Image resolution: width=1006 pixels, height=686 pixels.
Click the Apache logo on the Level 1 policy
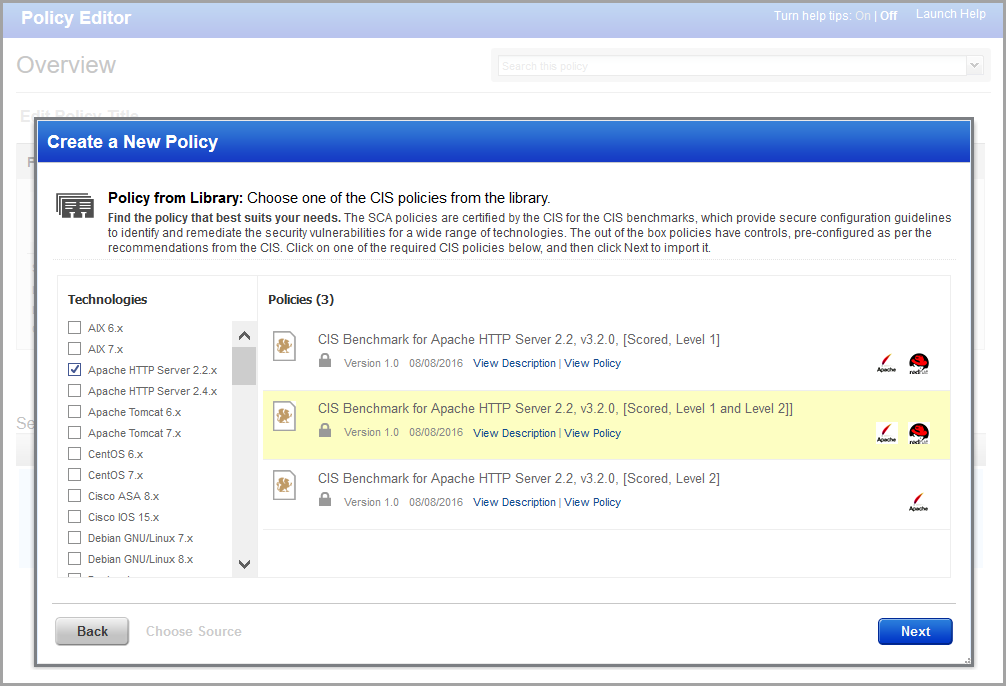click(x=887, y=364)
